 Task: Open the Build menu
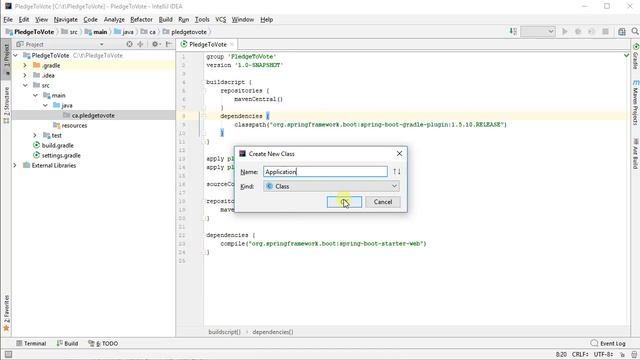pyautogui.click(x=165, y=19)
